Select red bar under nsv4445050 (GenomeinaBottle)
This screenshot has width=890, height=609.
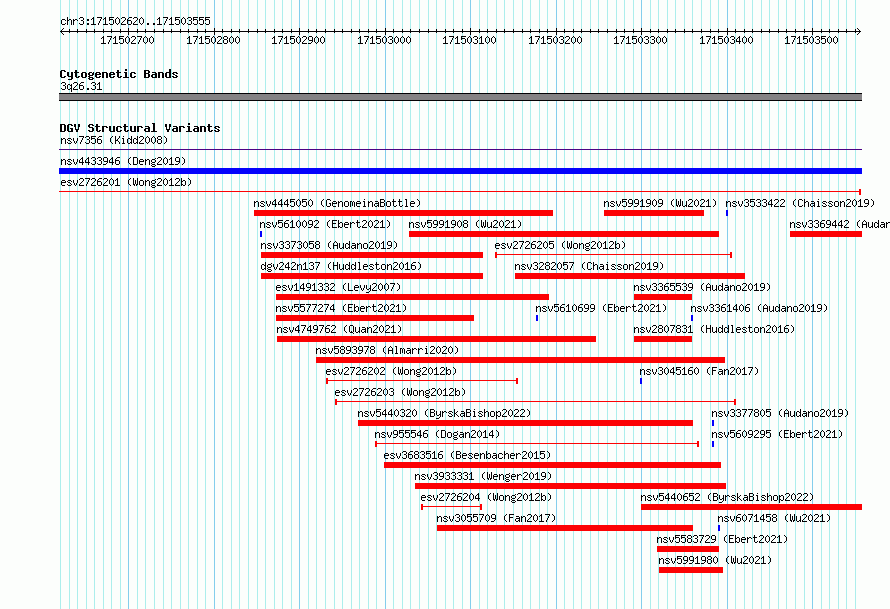(x=404, y=213)
